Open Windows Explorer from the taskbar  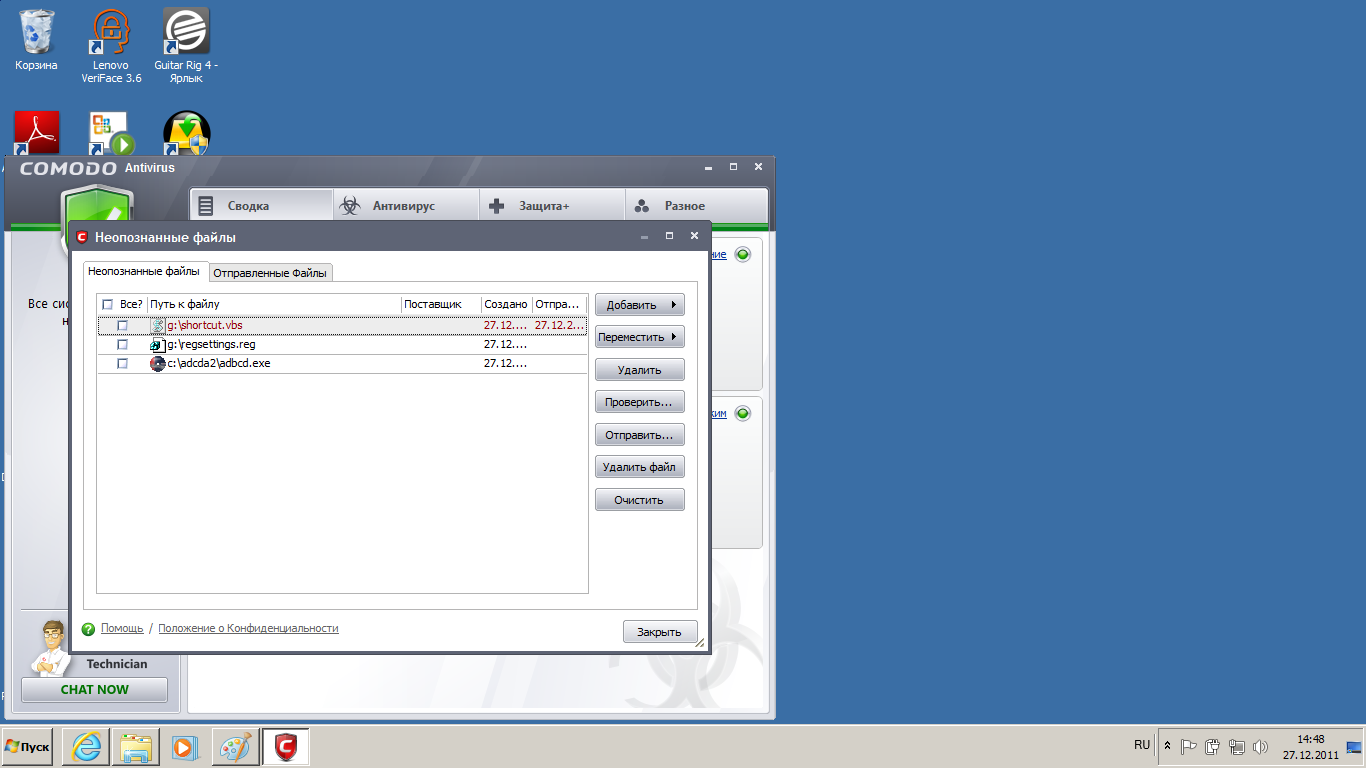(135, 746)
